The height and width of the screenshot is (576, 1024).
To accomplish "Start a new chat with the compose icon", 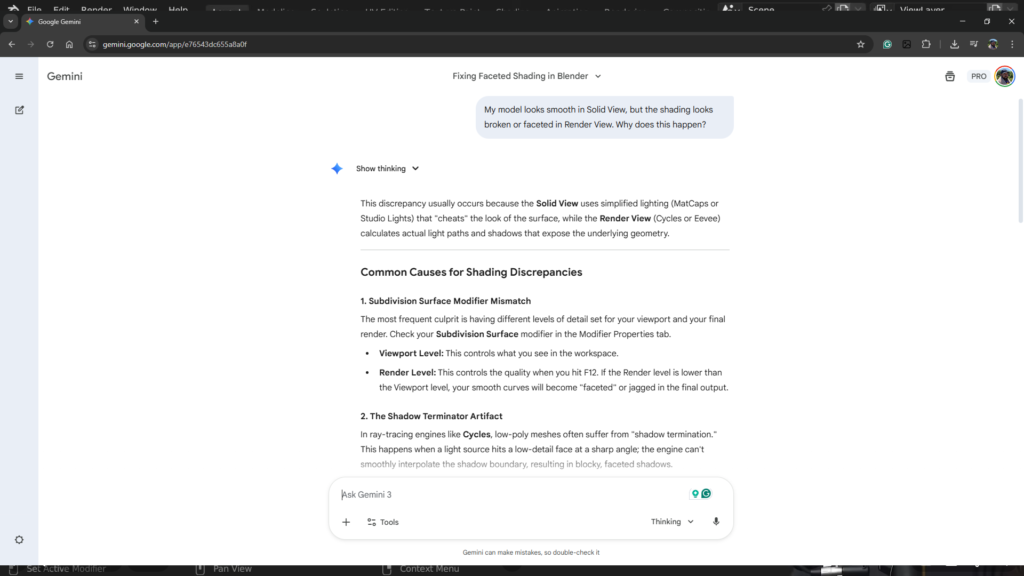I will [19, 110].
